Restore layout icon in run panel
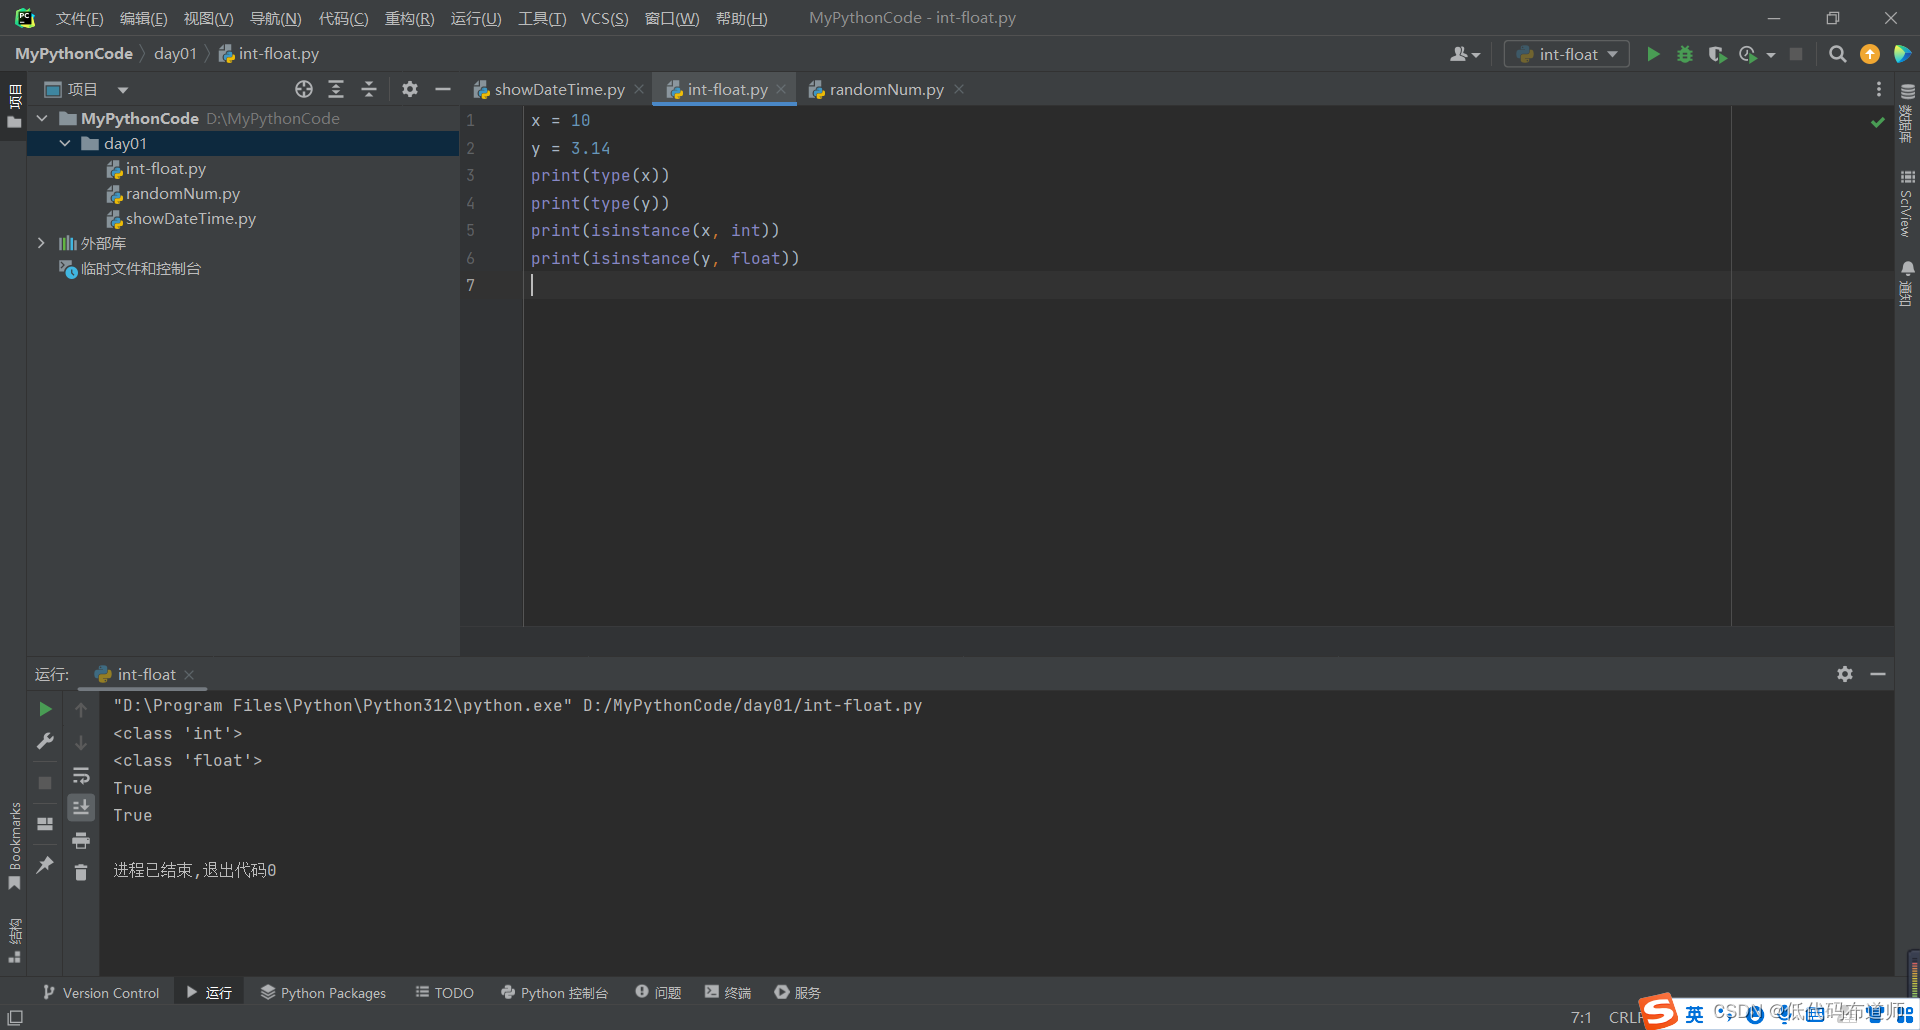1920x1030 pixels. [x=45, y=824]
